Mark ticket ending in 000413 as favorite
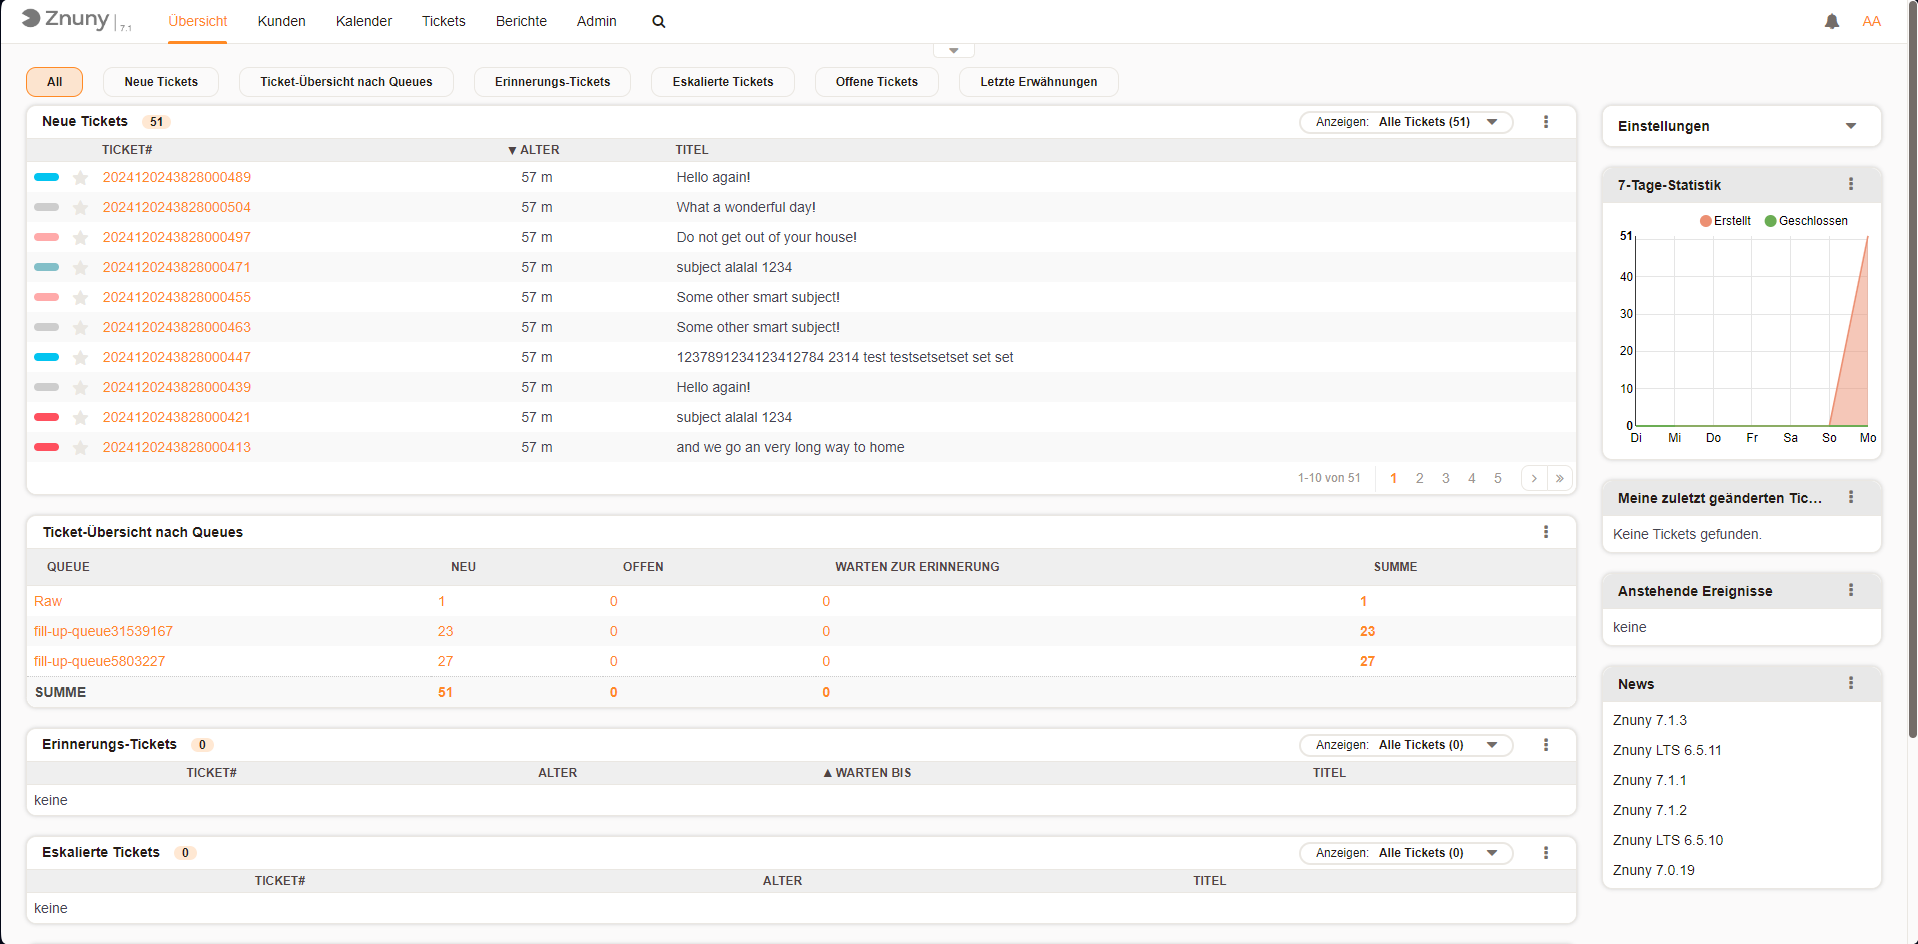This screenshot has height=944, width=1918. [81, 448]
